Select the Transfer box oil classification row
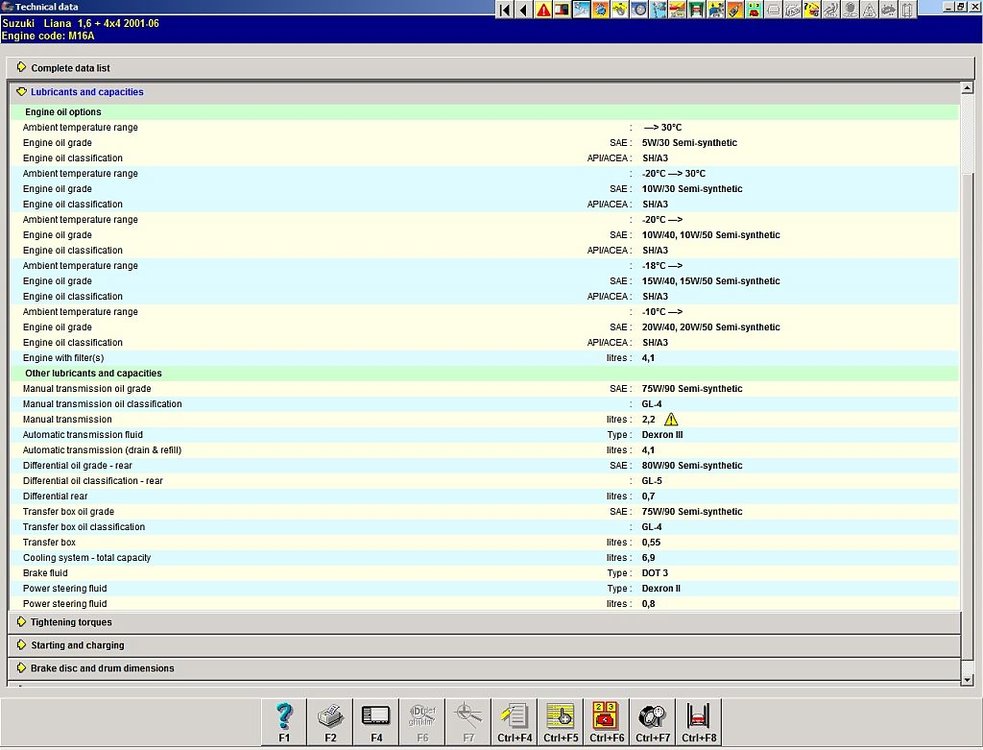983x750 pixels. pyautogui.click(x=485, y=527)
